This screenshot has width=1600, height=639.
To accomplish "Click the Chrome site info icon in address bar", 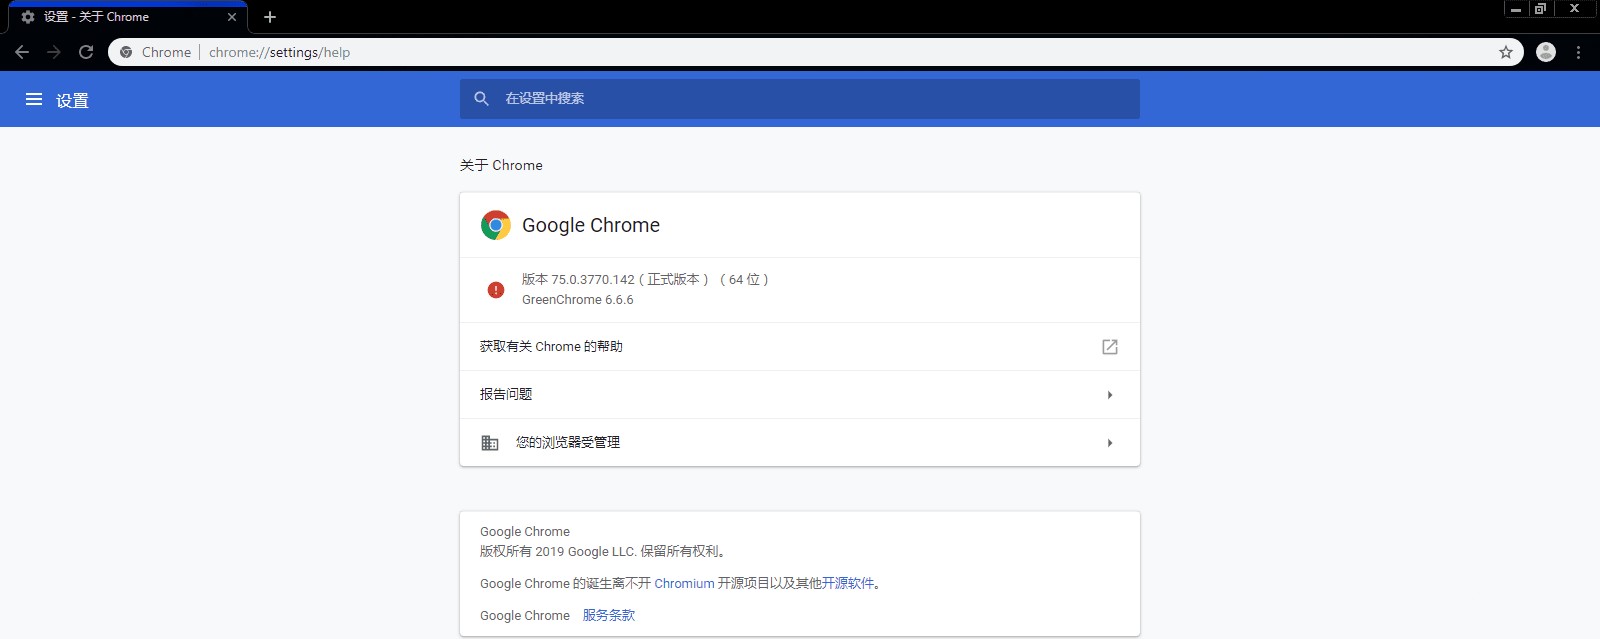I will 126,52.
